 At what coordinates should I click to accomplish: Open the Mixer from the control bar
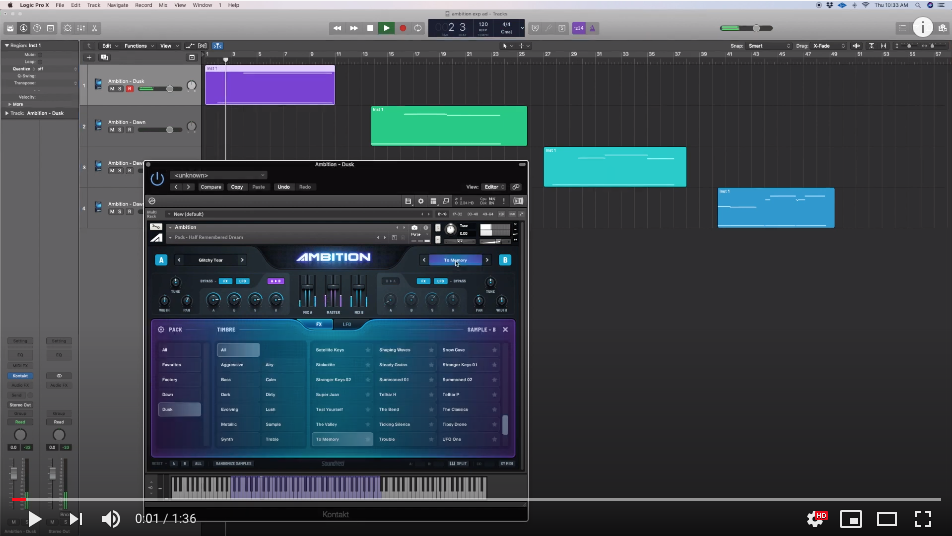81,28
